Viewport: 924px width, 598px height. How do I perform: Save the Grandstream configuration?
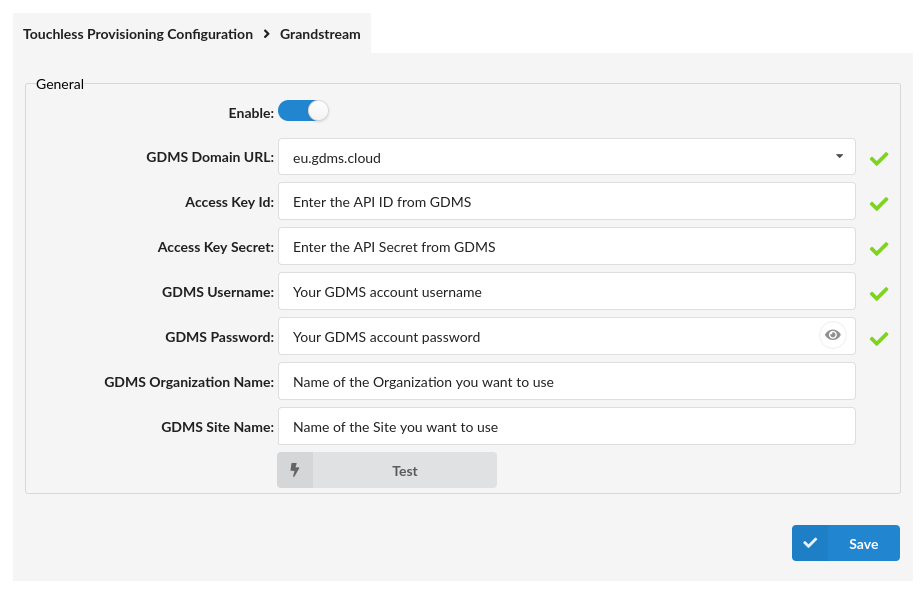pos(846,543)
